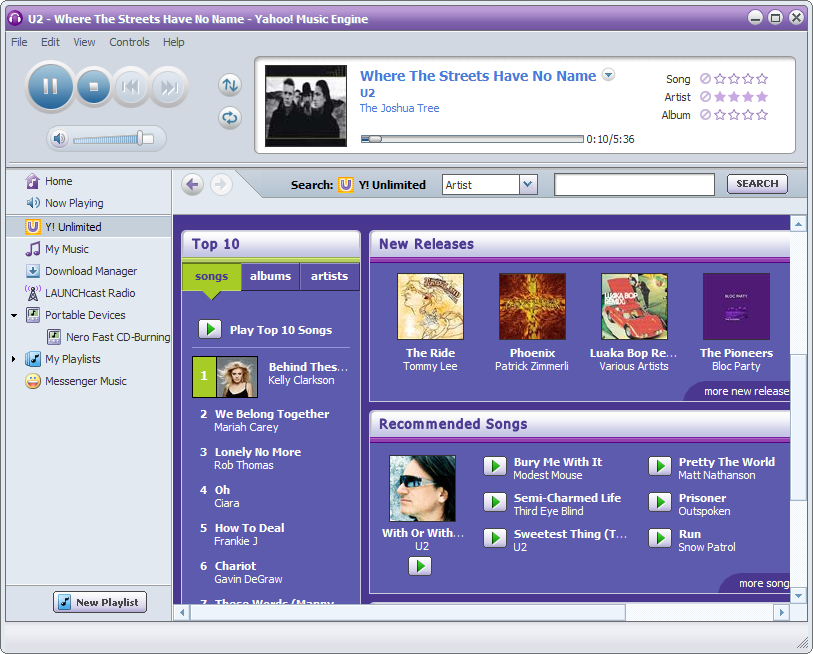
Task: Open Lonely No More song
Action: [258, 452]
